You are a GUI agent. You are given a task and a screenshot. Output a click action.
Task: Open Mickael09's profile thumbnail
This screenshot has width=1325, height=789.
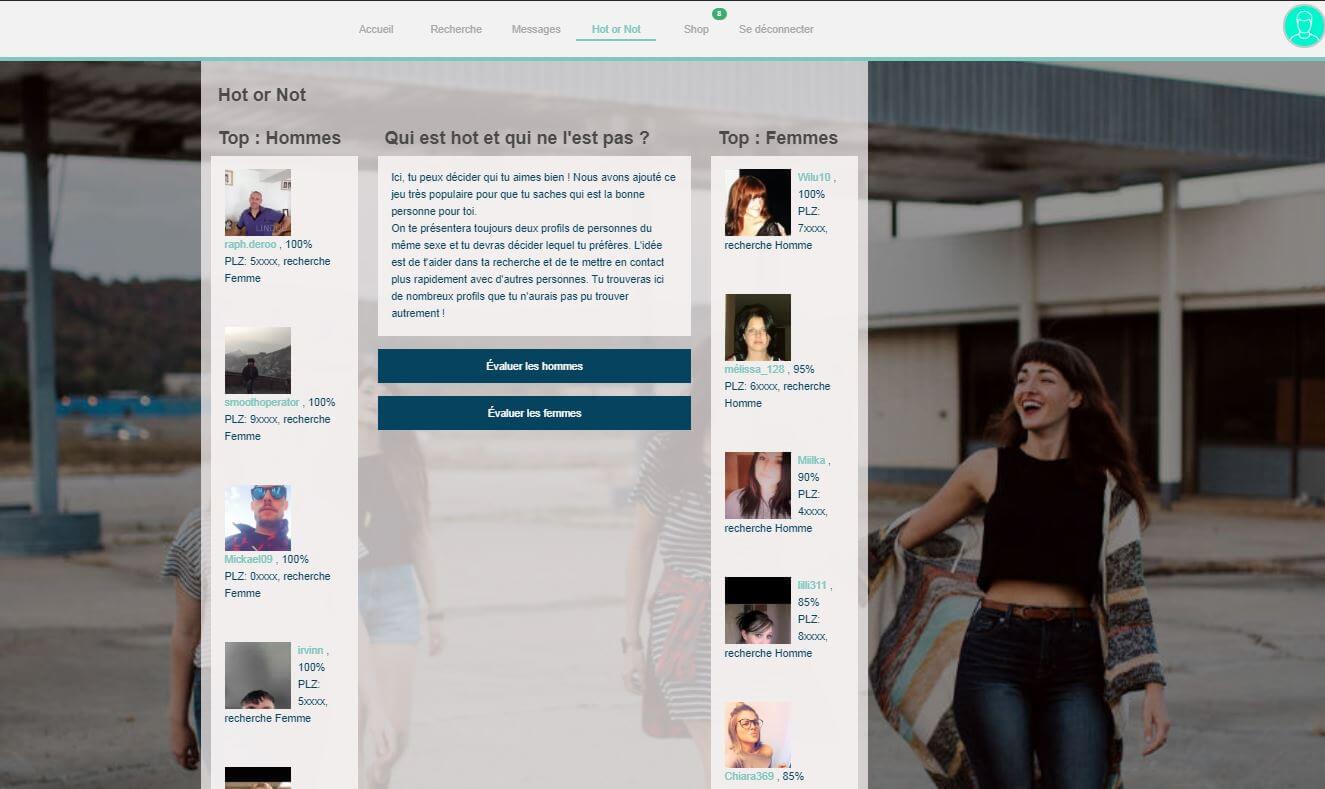coord(257,518)
